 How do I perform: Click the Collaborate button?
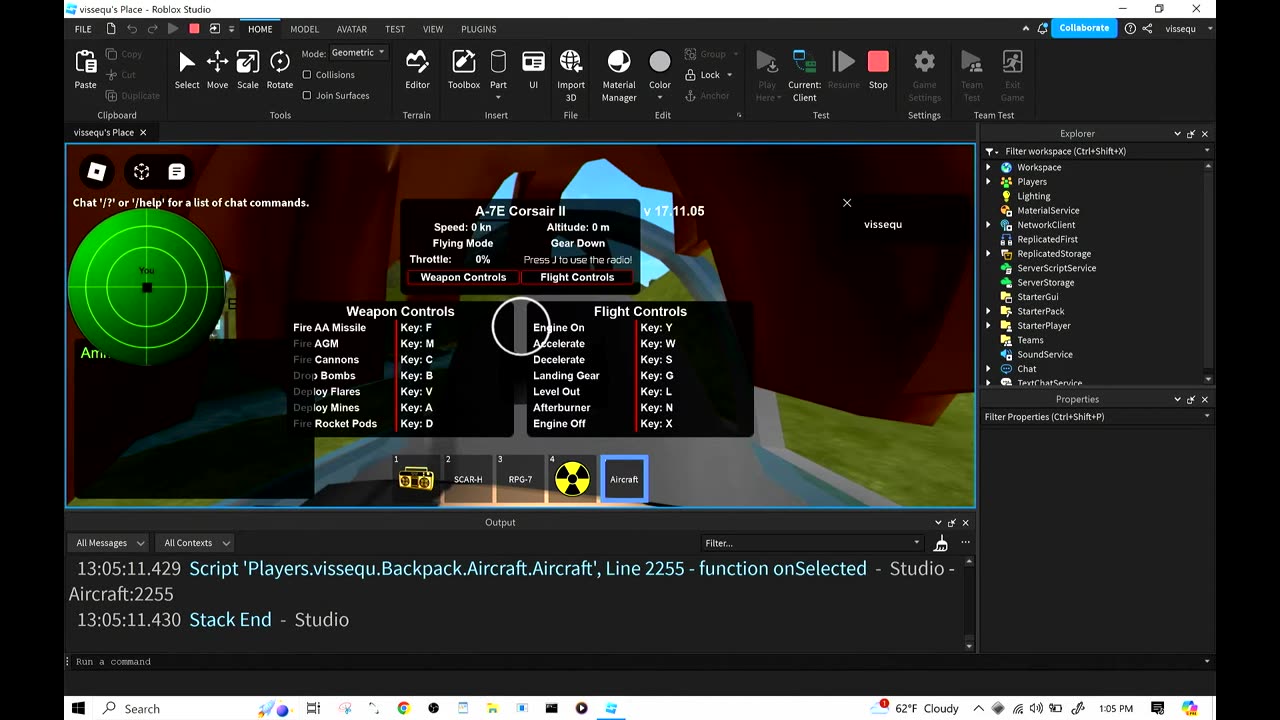1084,28
